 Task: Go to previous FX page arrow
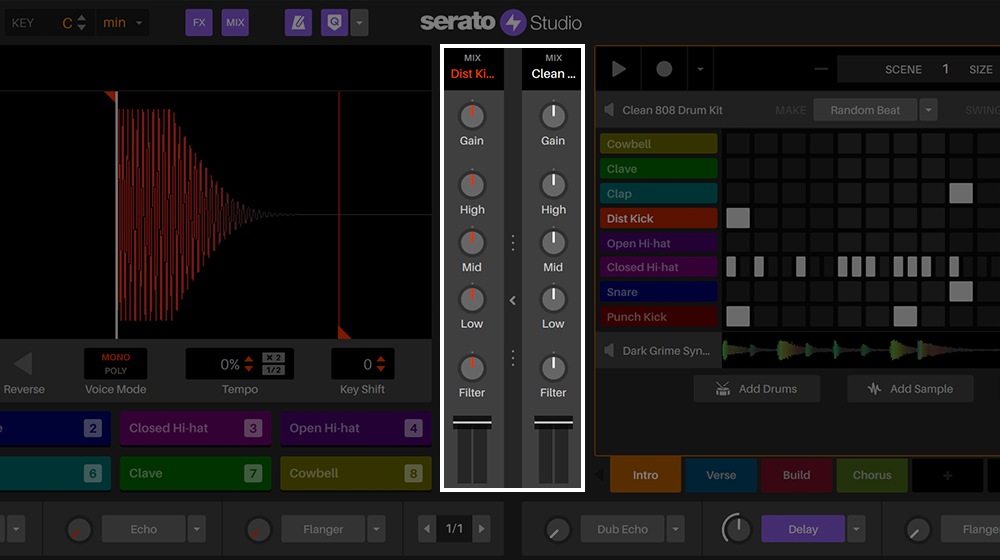tap(427, 529)
